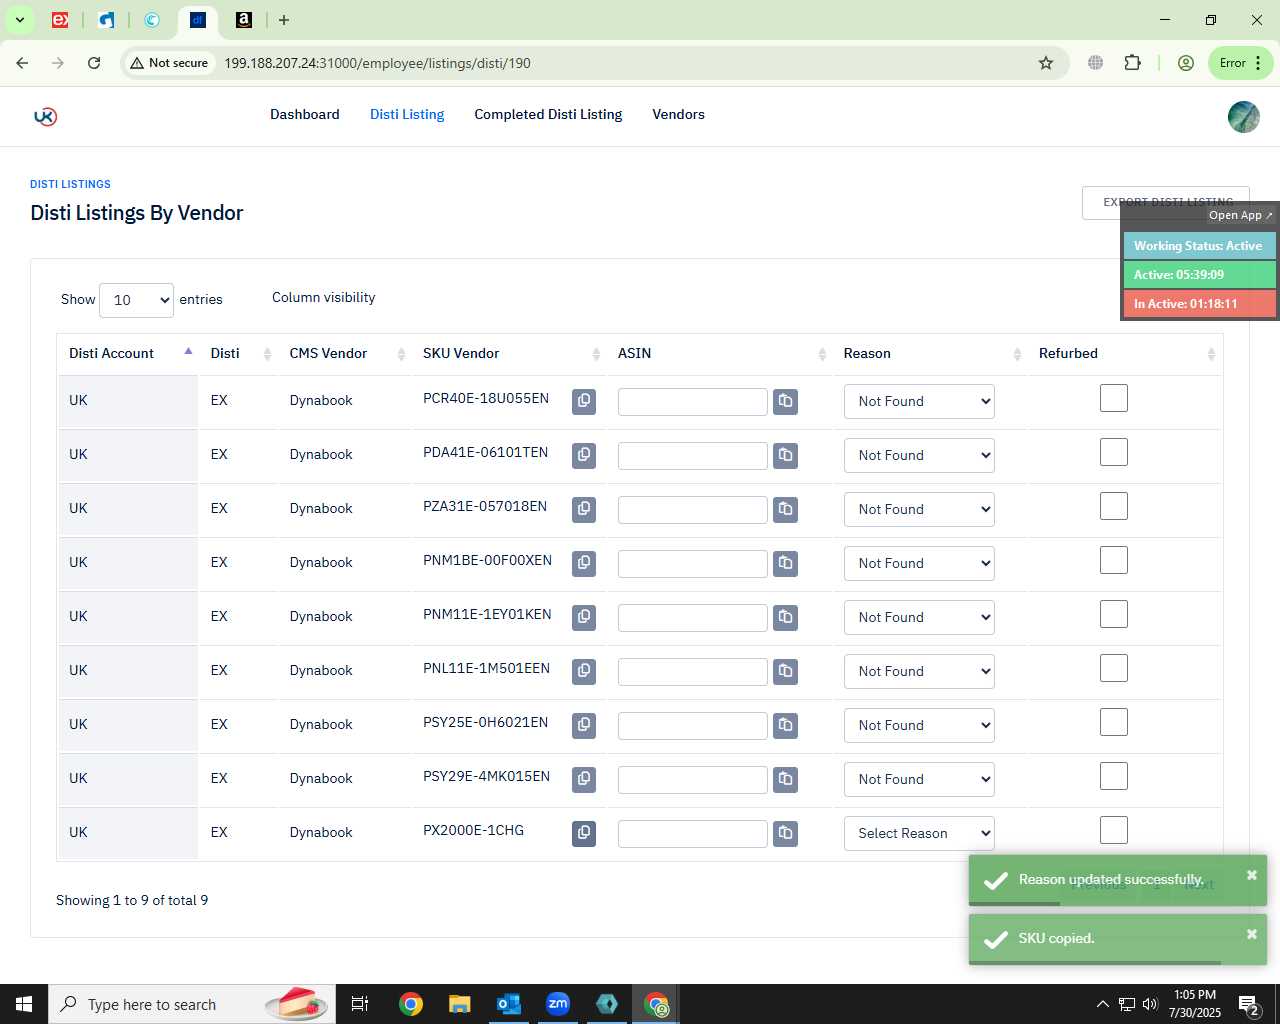Click ASIN paste icon in PCR40E-18U055EN row
The width and height of the screenshot is (1280, 1024).
(x=786, y=401)
